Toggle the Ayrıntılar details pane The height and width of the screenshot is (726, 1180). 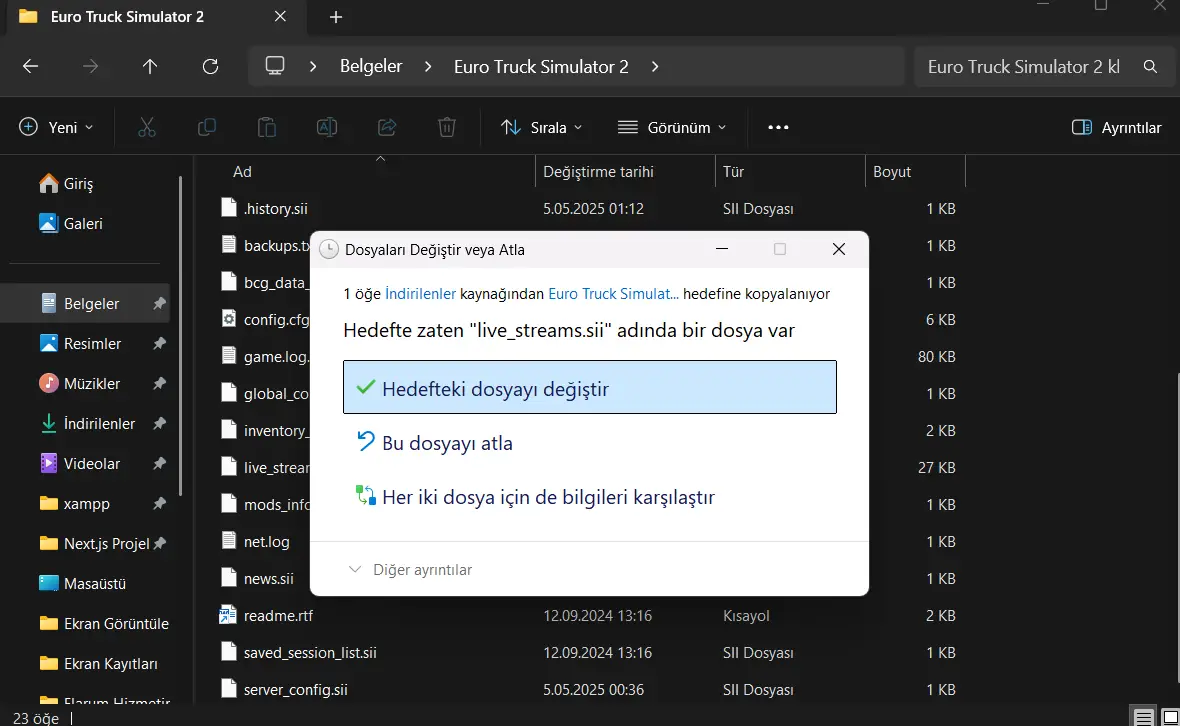[x=1116, y=127]
